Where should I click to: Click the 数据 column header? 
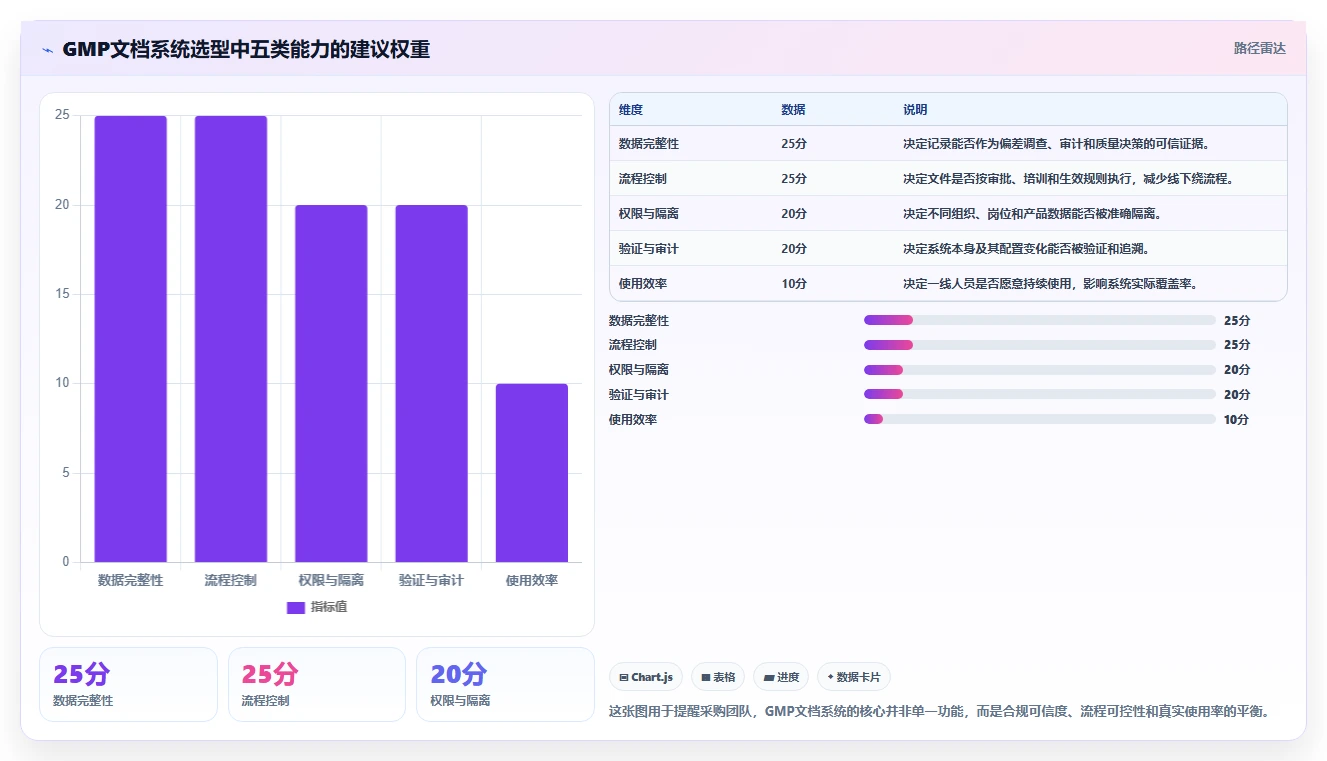(x=793, y=110)
